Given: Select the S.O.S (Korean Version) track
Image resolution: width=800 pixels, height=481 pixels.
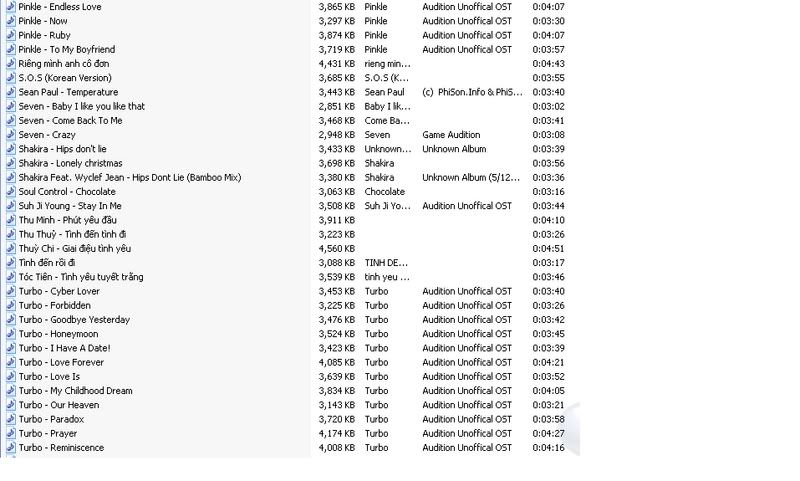Looking at the screenshot, I should tap(65, 78).
